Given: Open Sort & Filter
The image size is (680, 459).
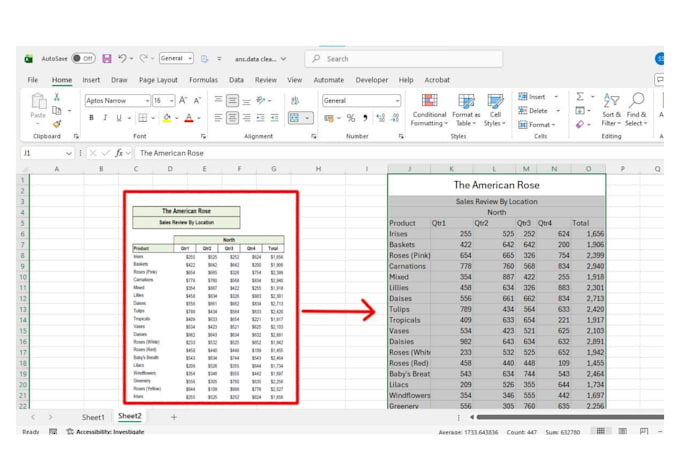Looking at the screenshot, I should pyautogui.click(x=611, y=110).
